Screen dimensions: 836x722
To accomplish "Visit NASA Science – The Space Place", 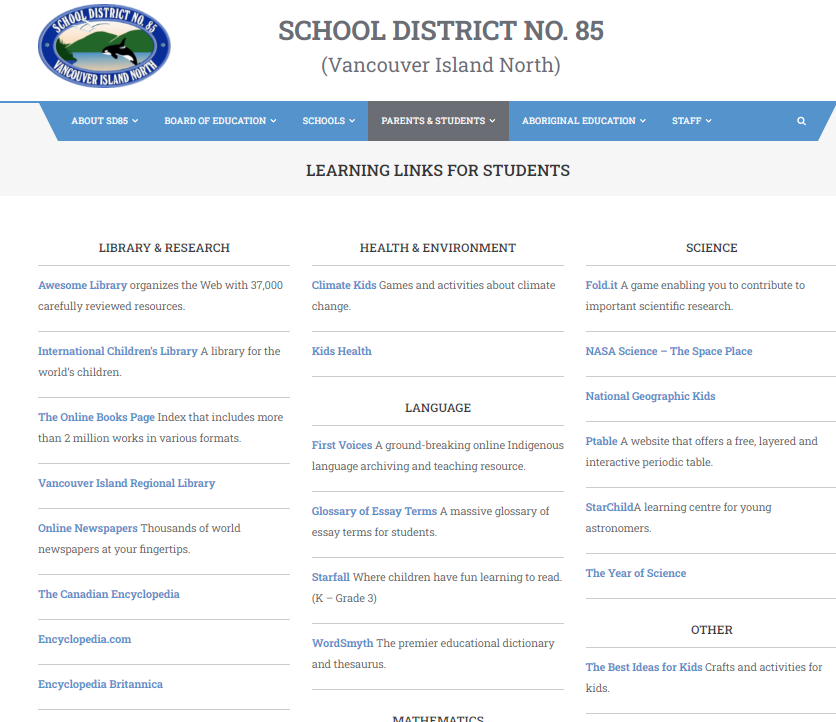I will click(x=669, y=351).
